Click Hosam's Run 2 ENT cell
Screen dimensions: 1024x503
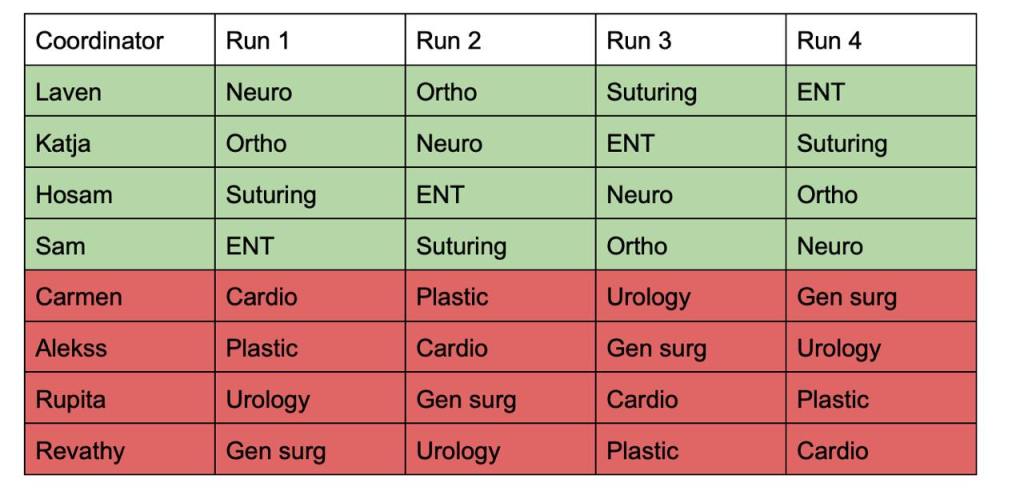[500, 194]
